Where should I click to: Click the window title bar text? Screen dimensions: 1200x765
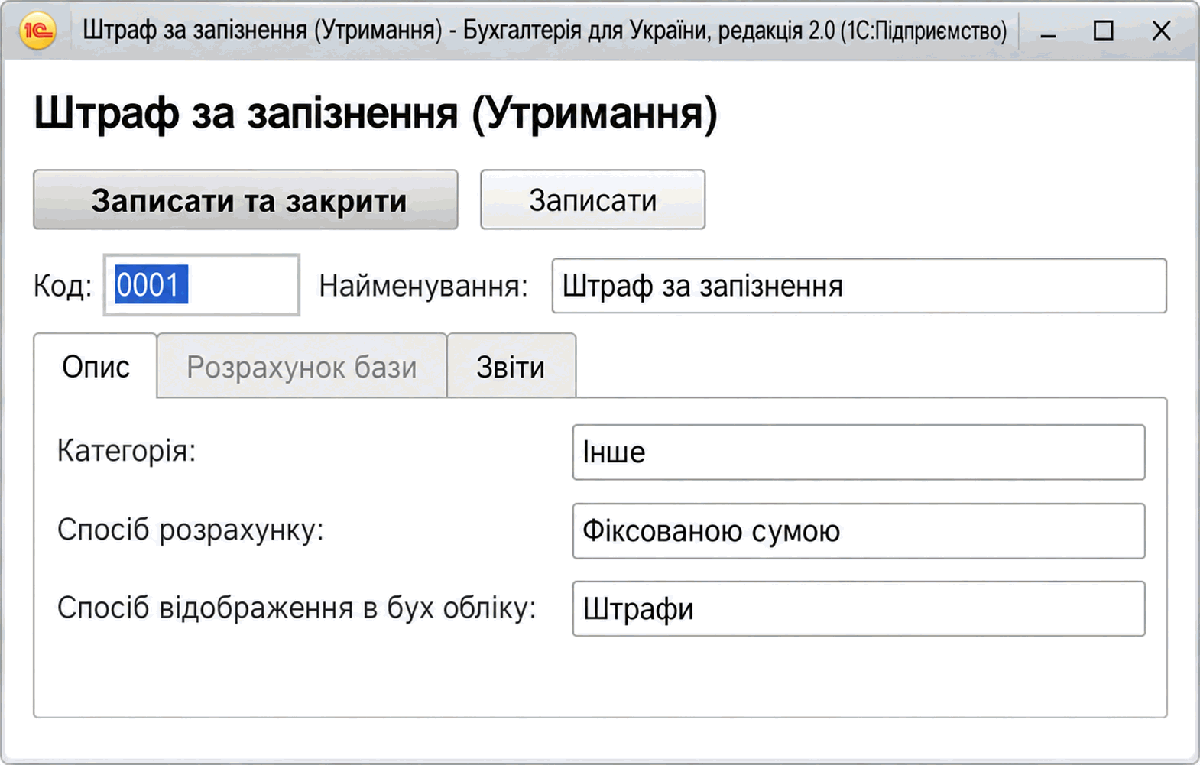[545, 31]
